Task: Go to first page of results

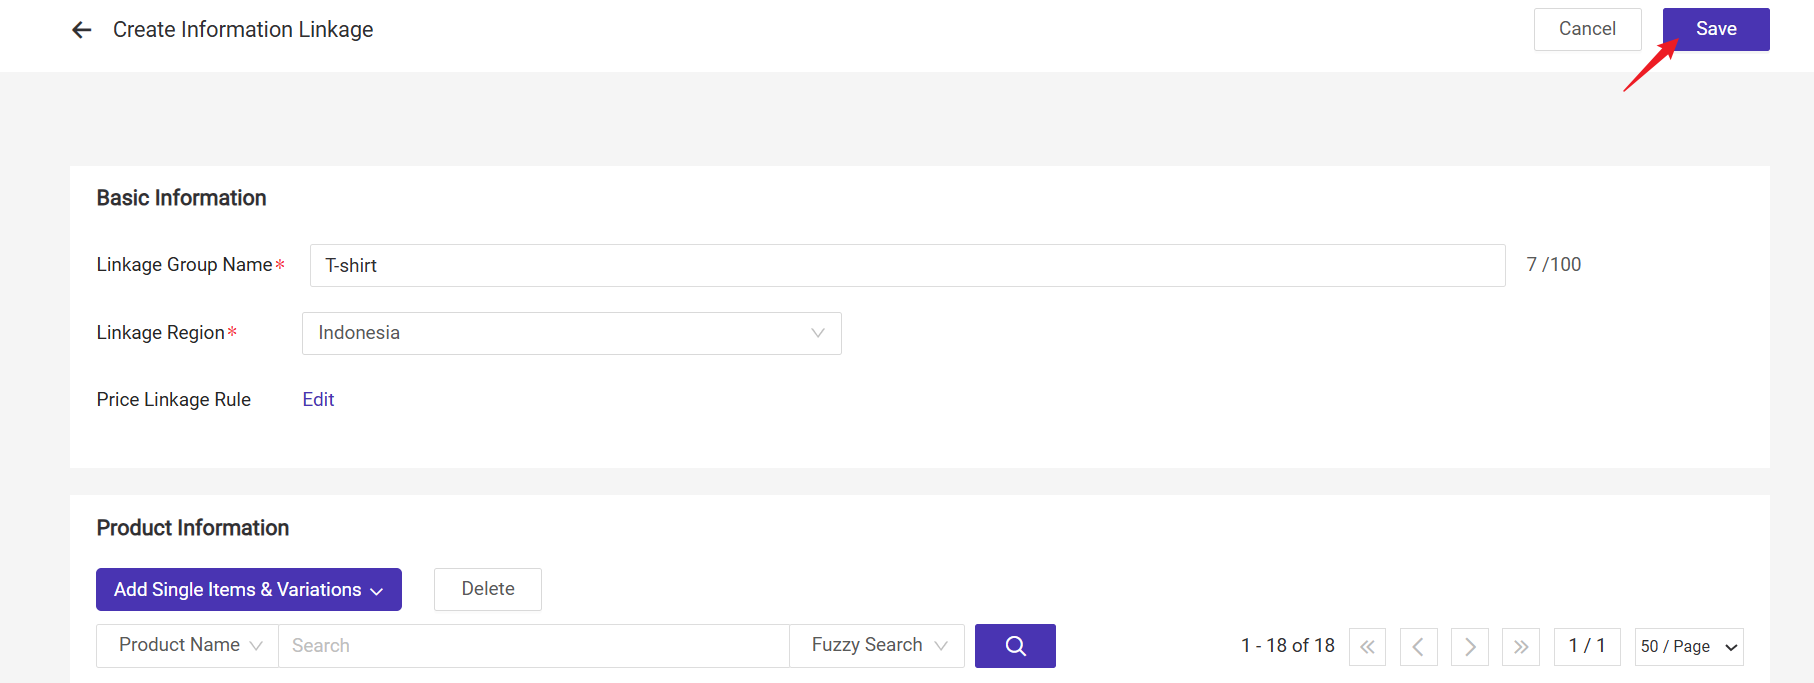Action: pos(1367,647)
